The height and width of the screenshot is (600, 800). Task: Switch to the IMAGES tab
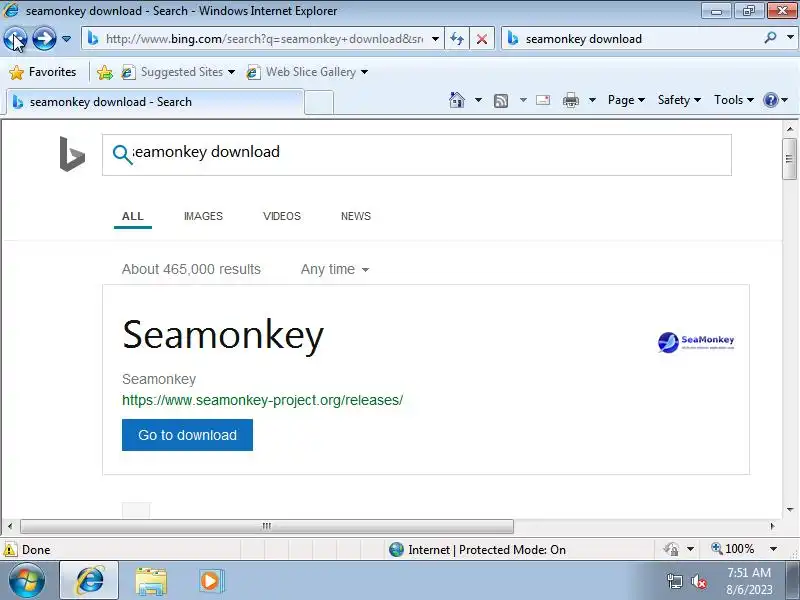(x=203, y=216)
